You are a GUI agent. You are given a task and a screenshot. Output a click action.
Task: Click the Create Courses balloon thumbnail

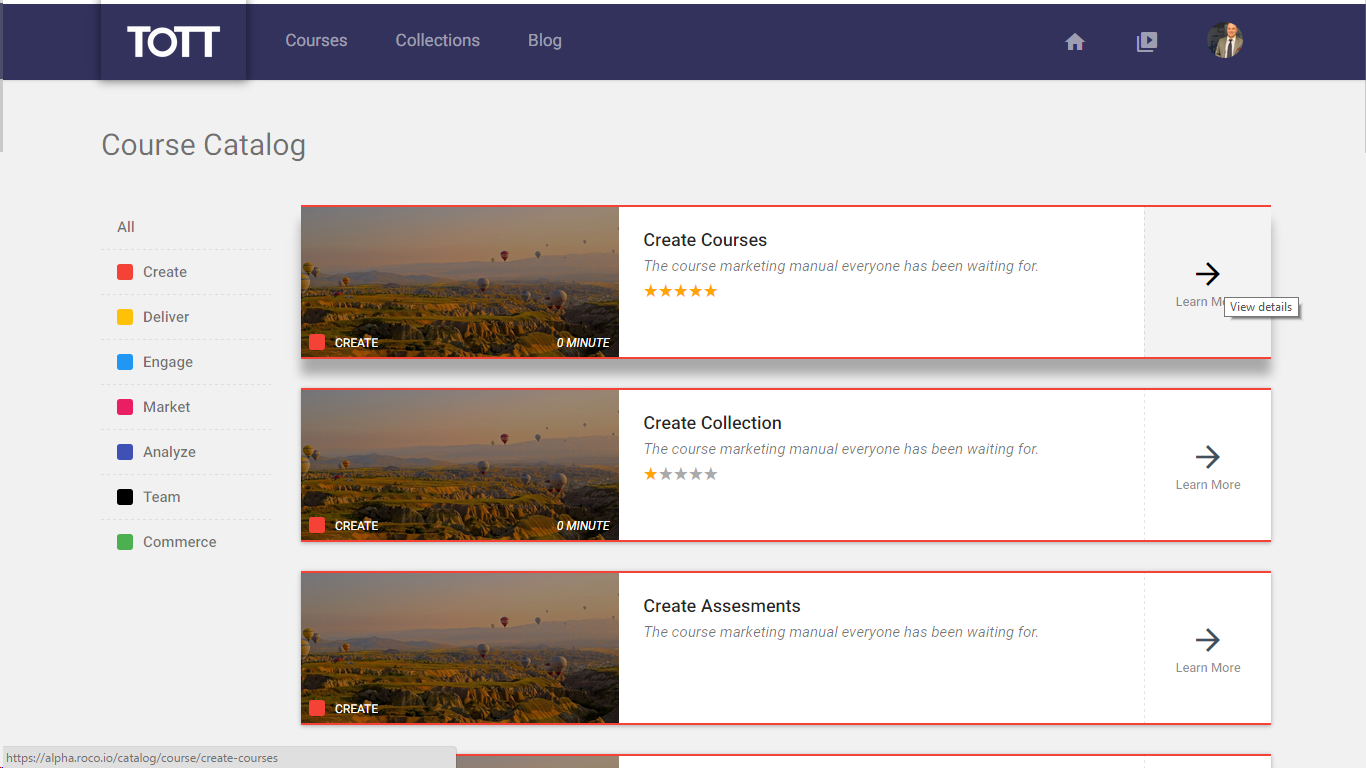pos(460,282)
